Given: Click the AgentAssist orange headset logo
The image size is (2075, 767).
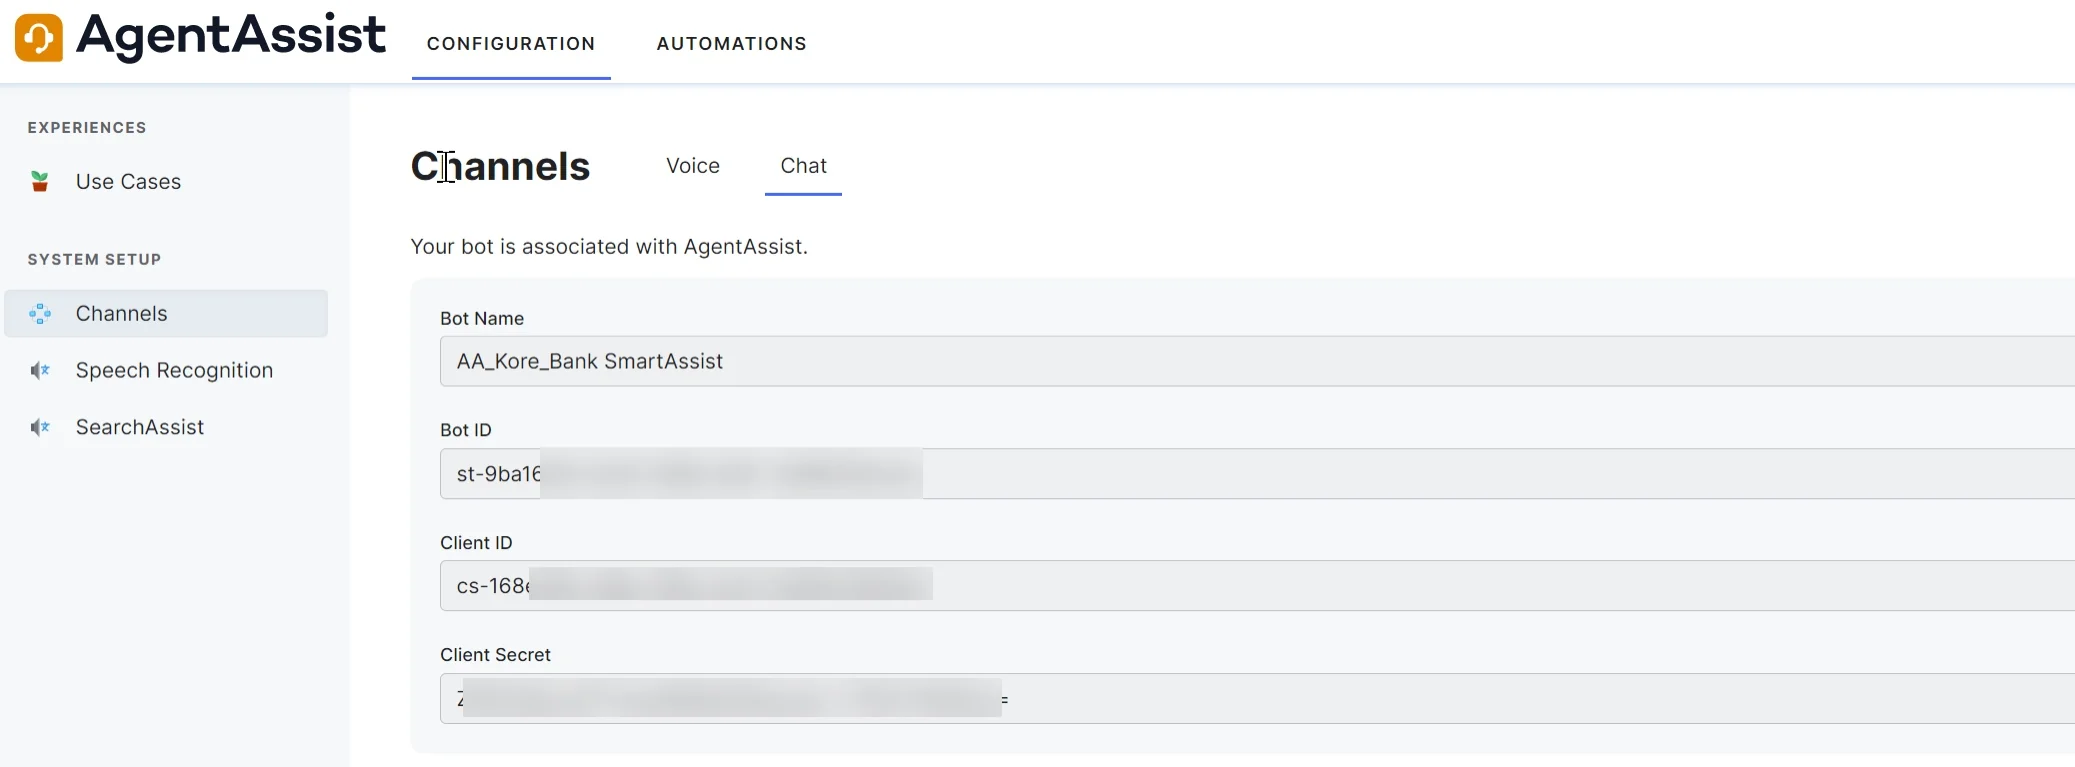Looking at the screenshot, I should point(39,38).
